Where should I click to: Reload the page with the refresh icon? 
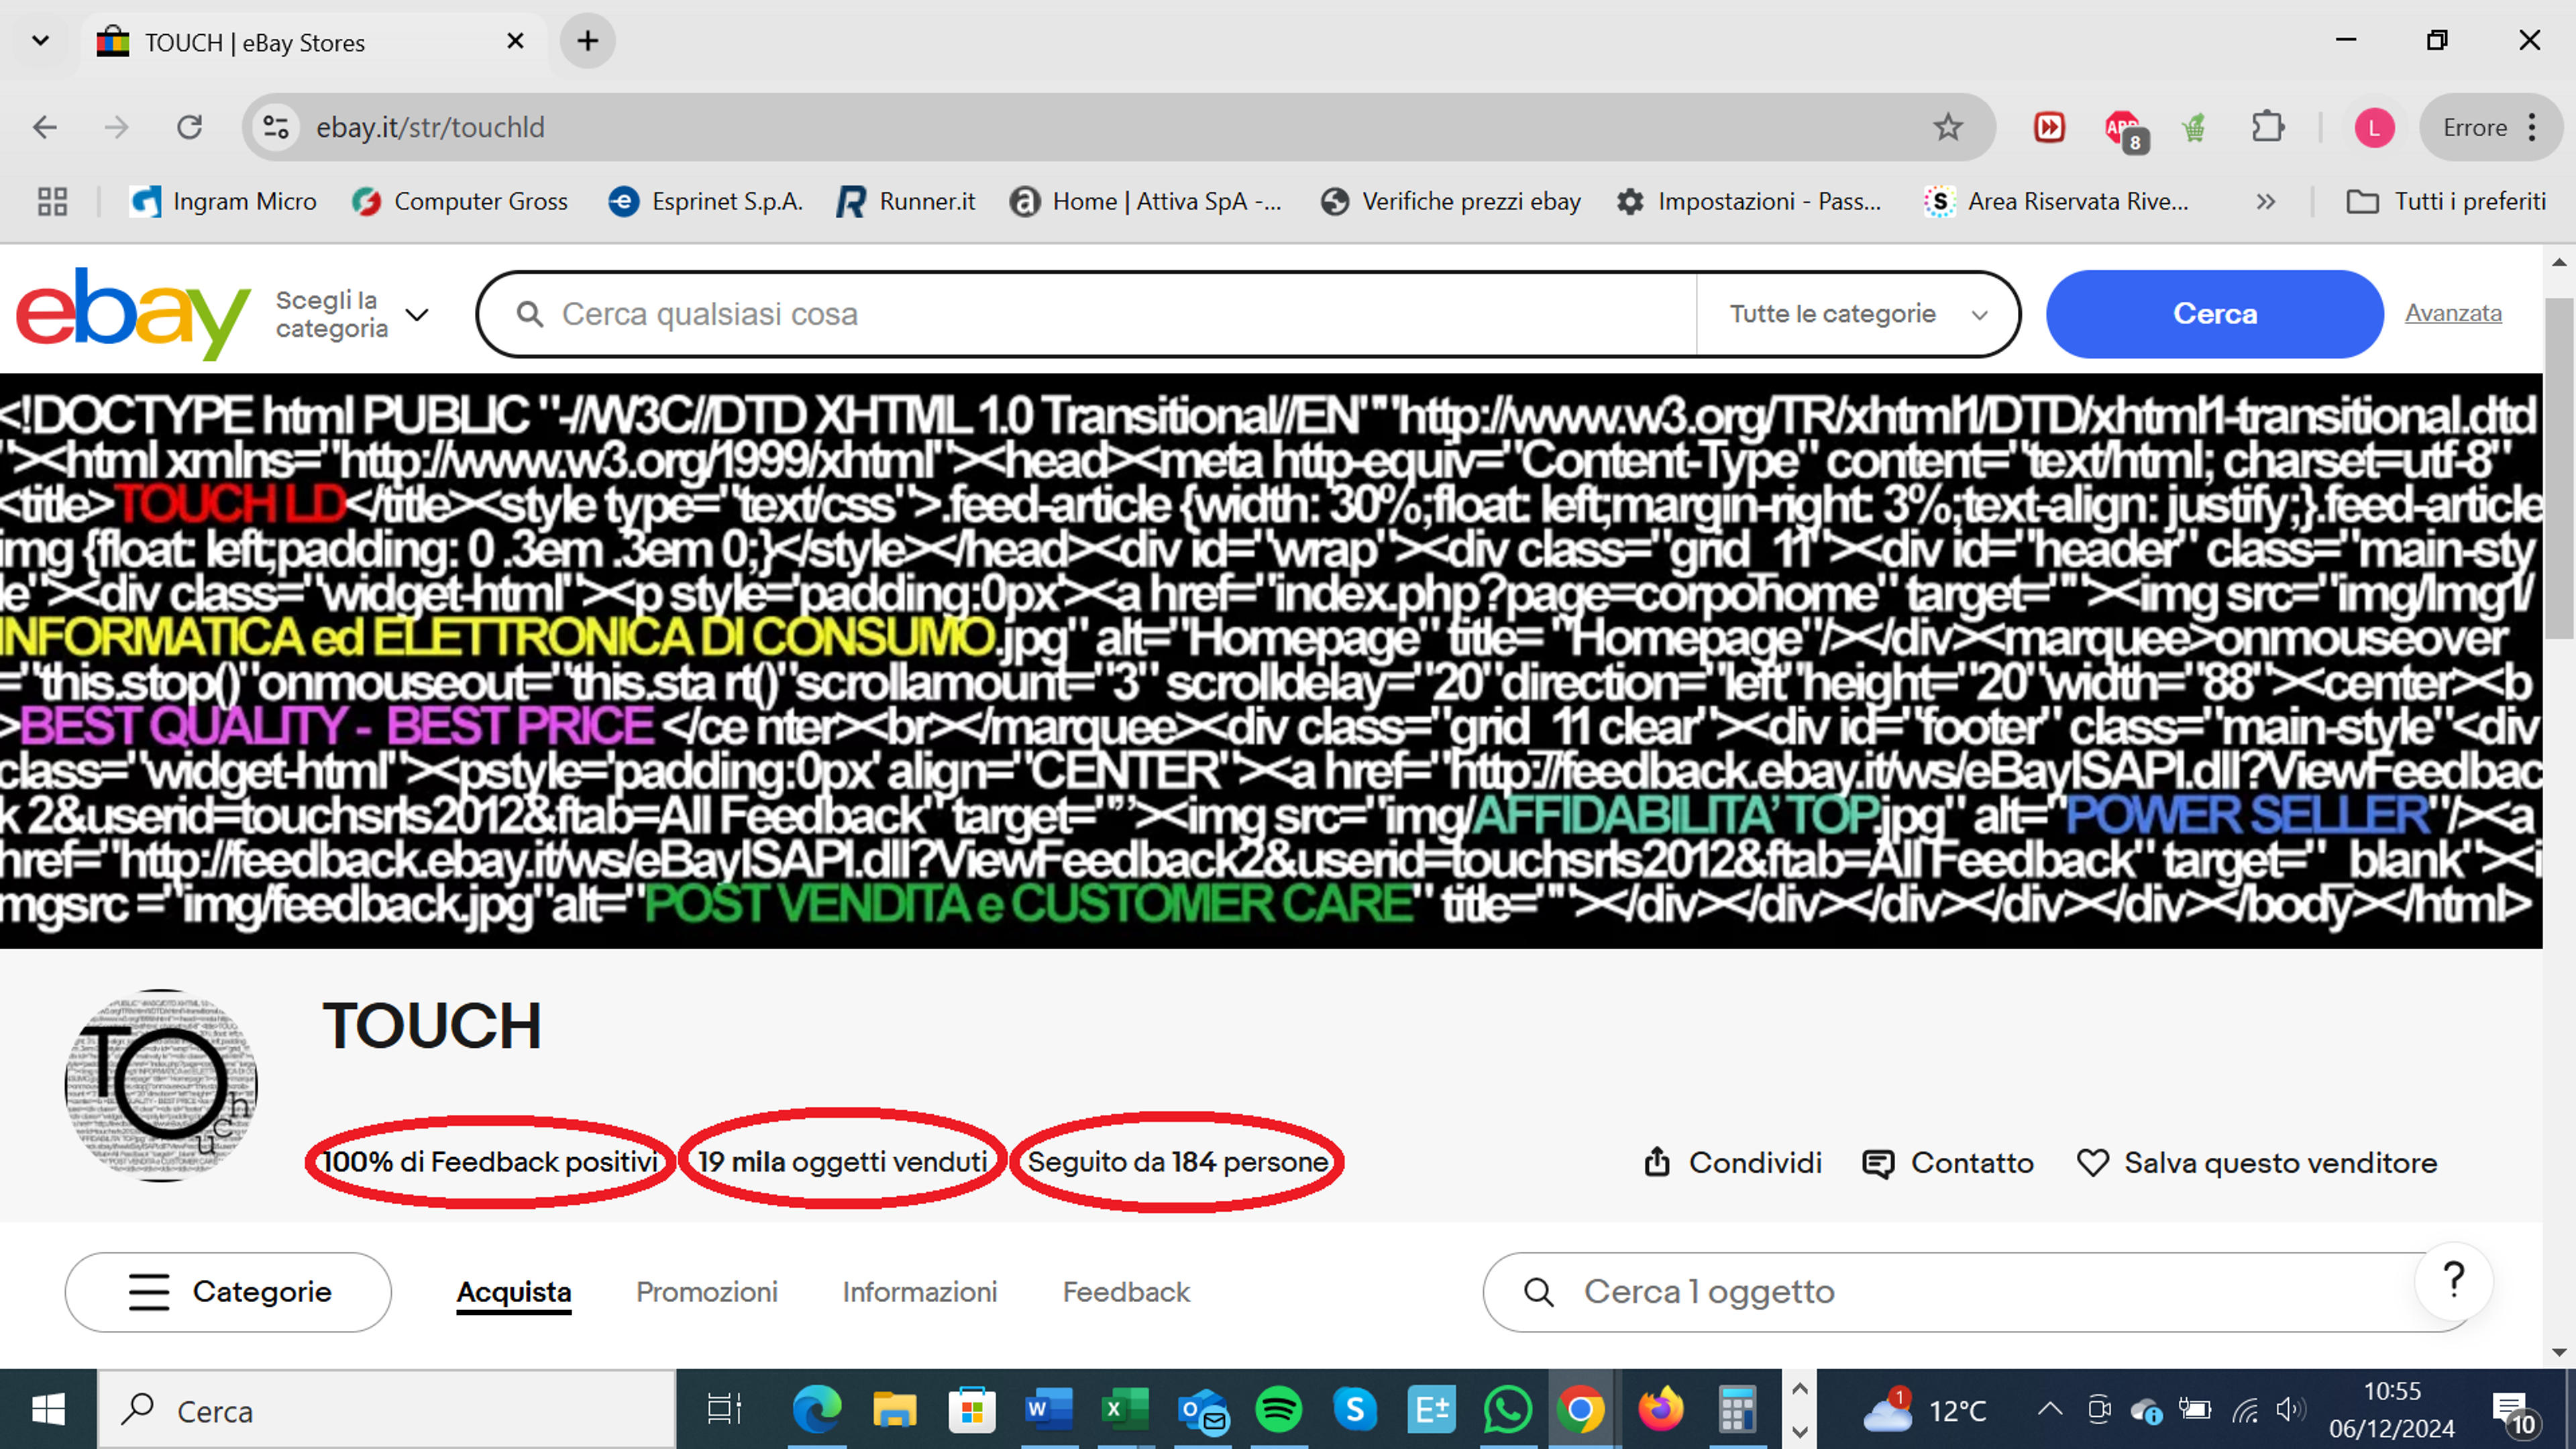[x=189, y=127]
